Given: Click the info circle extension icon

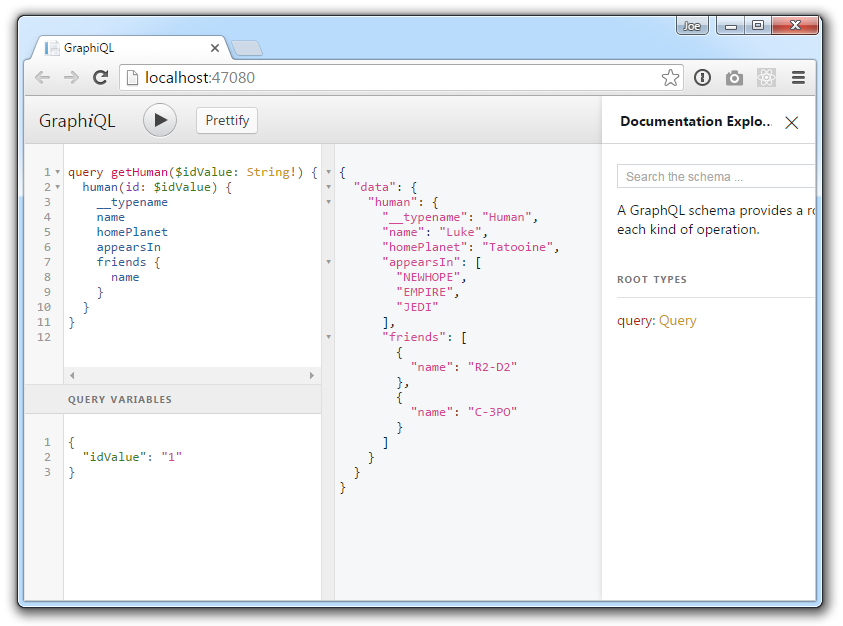Looking at the screenshot, I should tap(702, 78).
